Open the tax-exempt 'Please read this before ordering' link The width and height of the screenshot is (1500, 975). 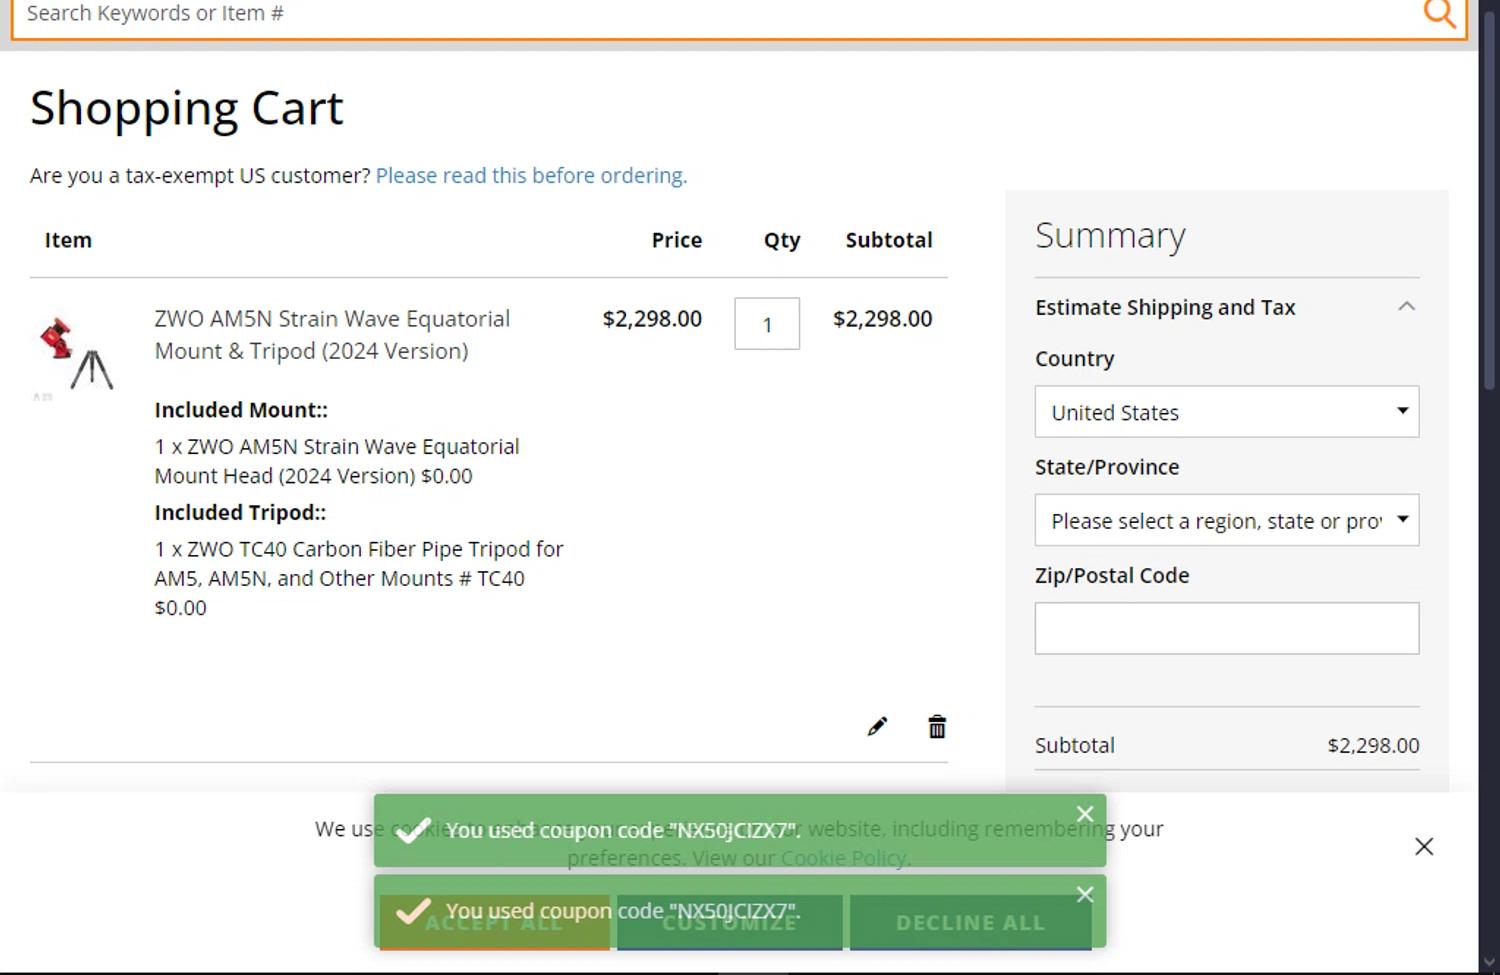coord(531,176)
